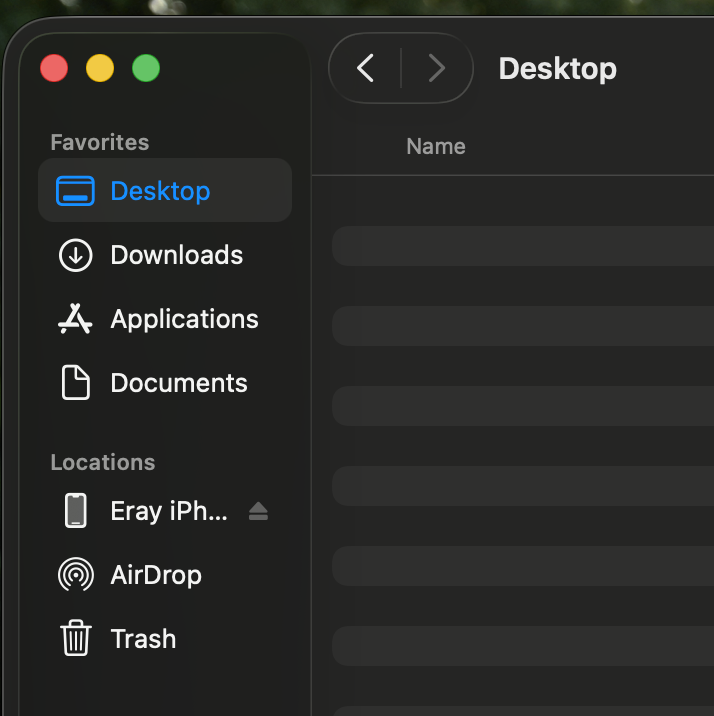Zoom the window with green button
This screenshot has width=714, height=716.
(x=146, y=68)
